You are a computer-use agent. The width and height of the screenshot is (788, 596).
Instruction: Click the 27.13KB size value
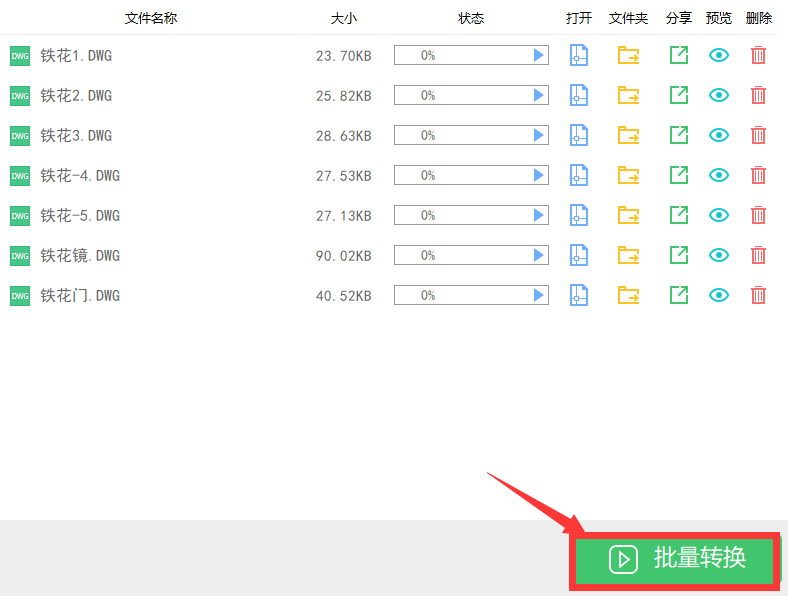coord(344,216)
